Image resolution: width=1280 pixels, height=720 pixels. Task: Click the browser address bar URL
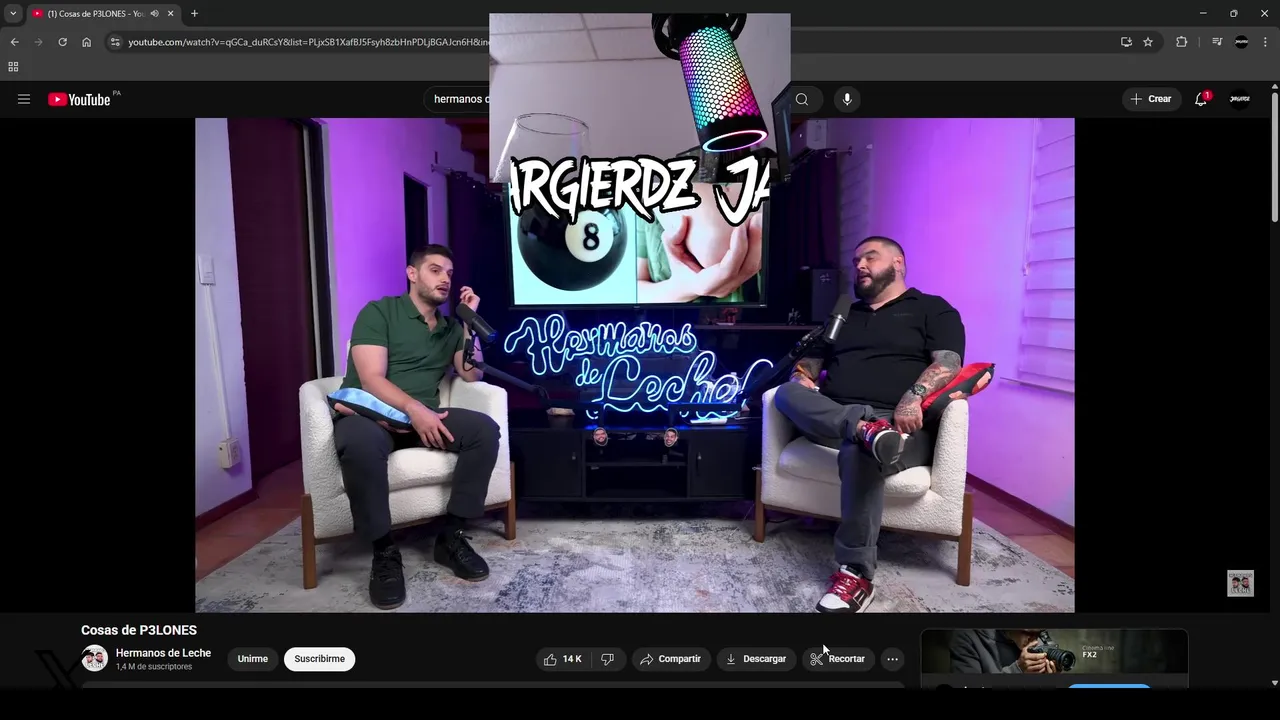308,42
